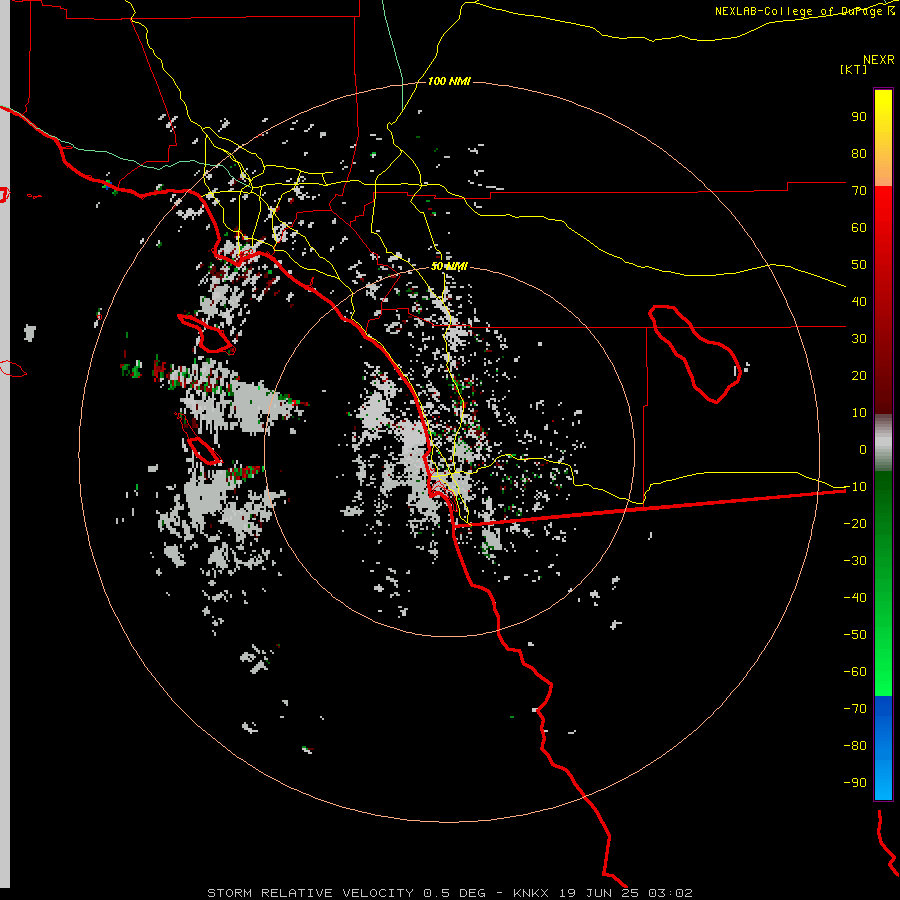The width and height of the screenshot is (900, 900).
Task: Click the 50 value on velocity scale
Action: coord(859,265)
